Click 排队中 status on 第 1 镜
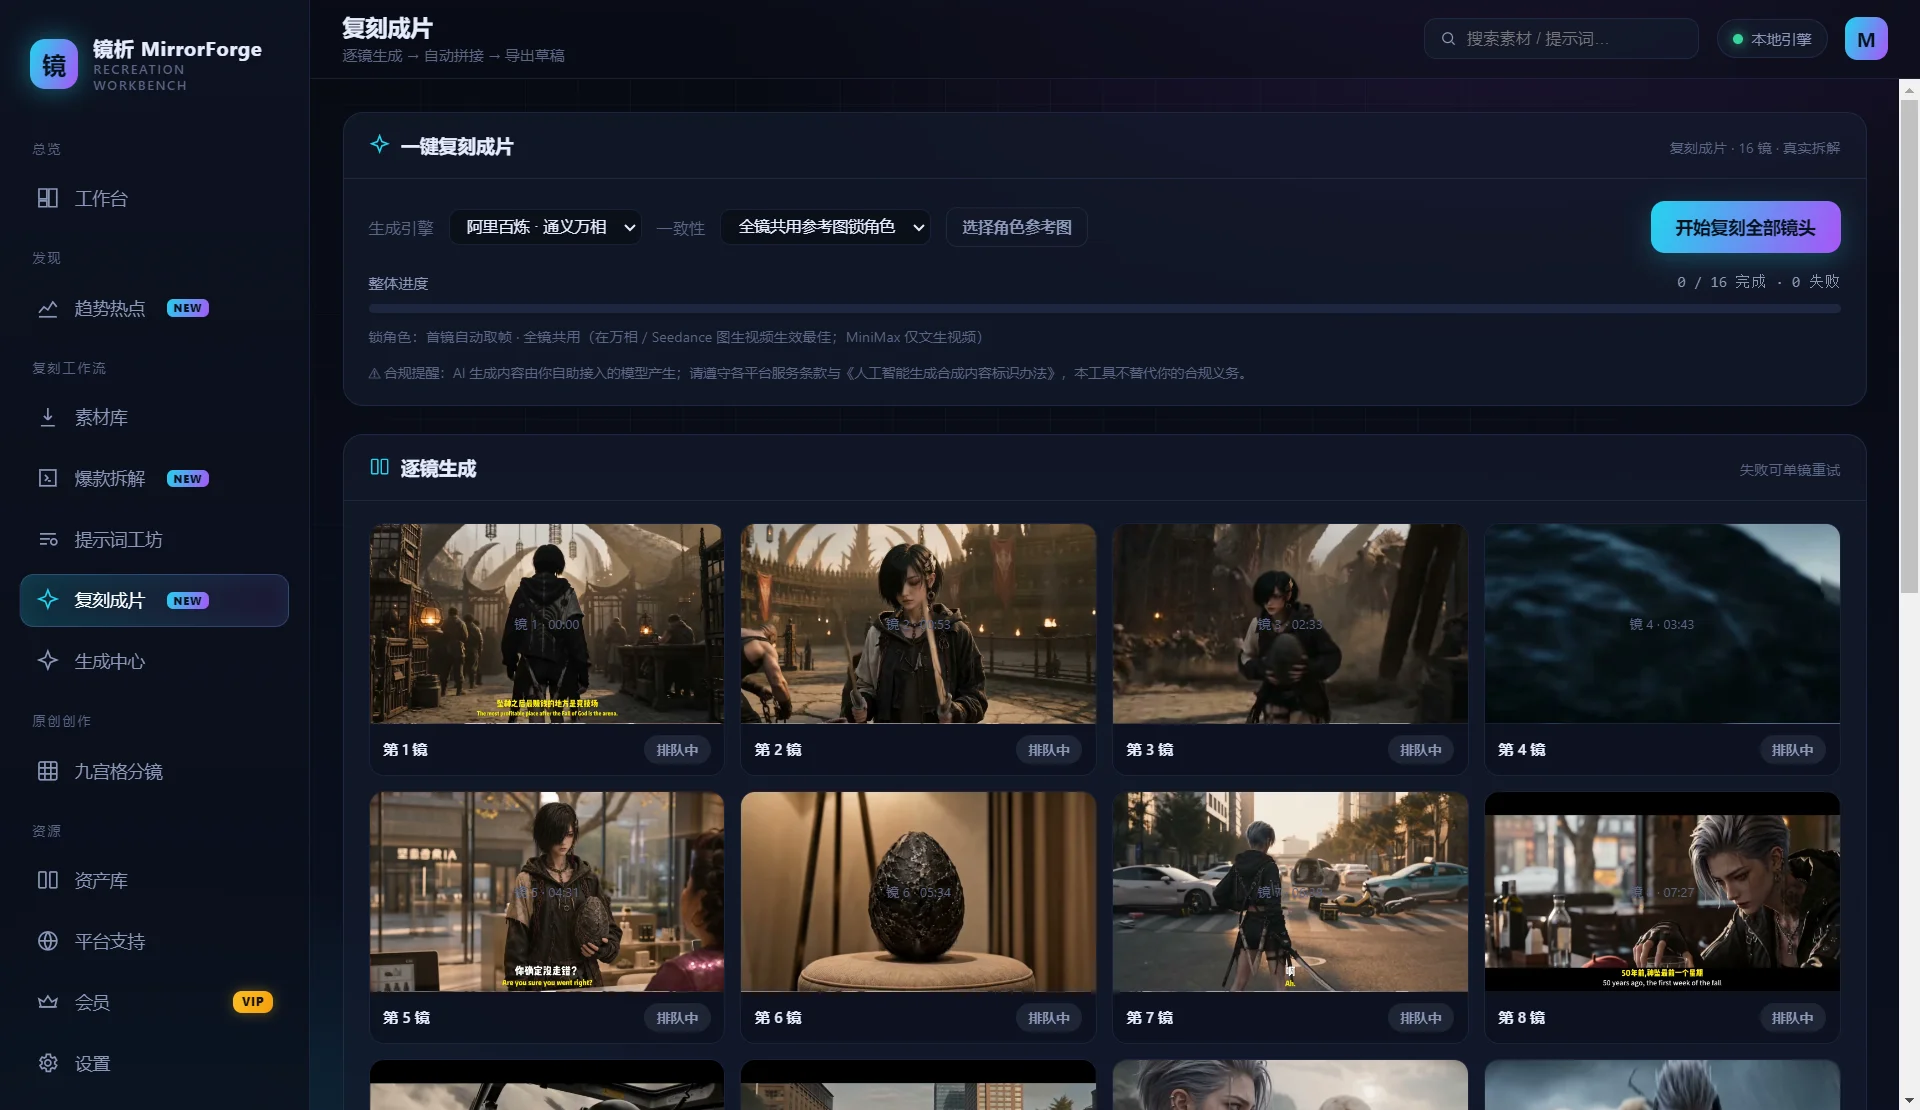Image resolution: width=1920 pixels, height=1110 pixels. (x=677, y=750)
